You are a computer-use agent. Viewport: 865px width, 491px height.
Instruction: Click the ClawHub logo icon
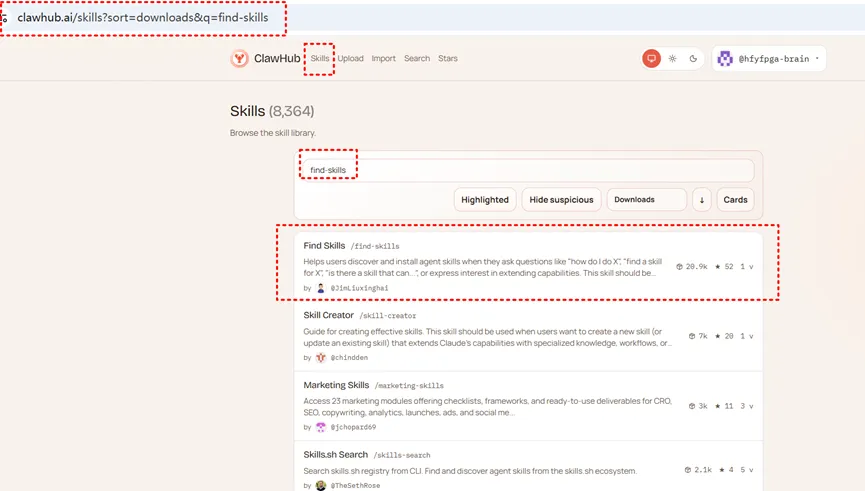point(239,58)
